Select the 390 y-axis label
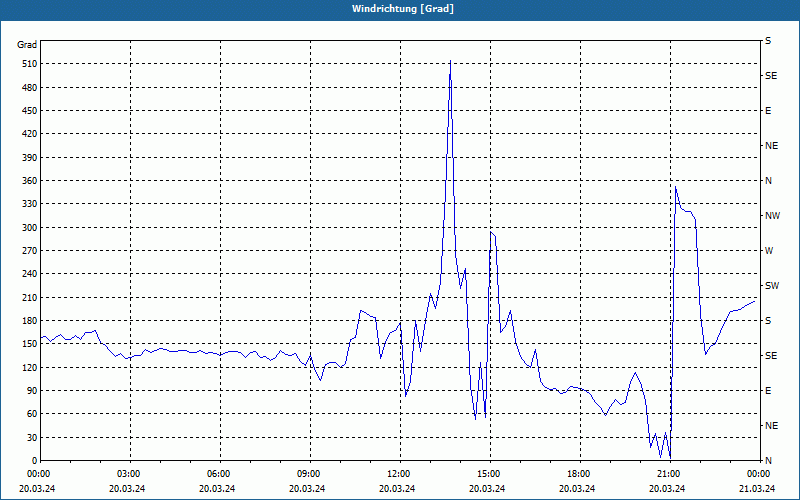This screenshot has height=500, width=800. tap(31, 158)
